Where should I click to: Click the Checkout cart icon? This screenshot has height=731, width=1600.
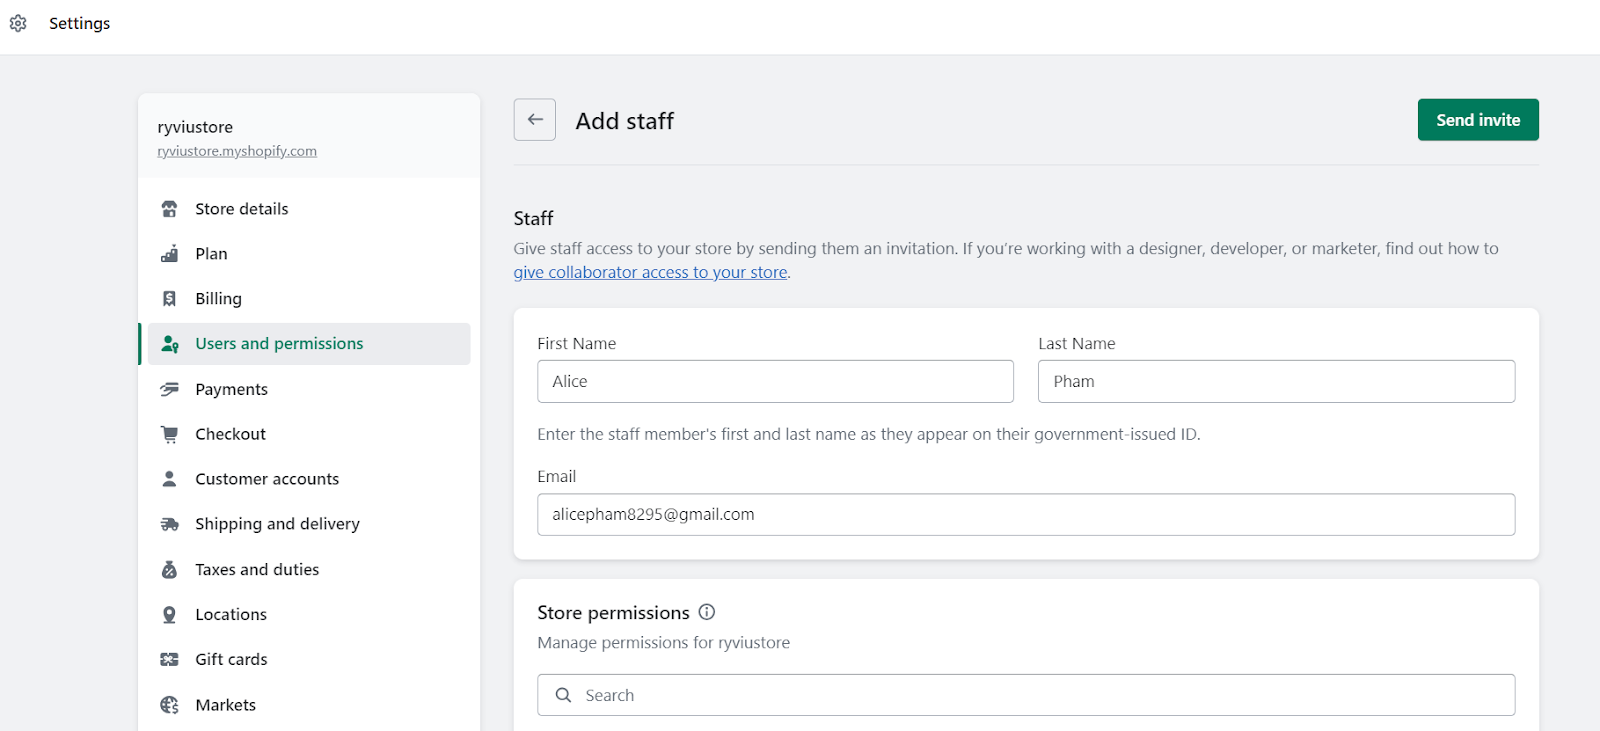(170, 434)
